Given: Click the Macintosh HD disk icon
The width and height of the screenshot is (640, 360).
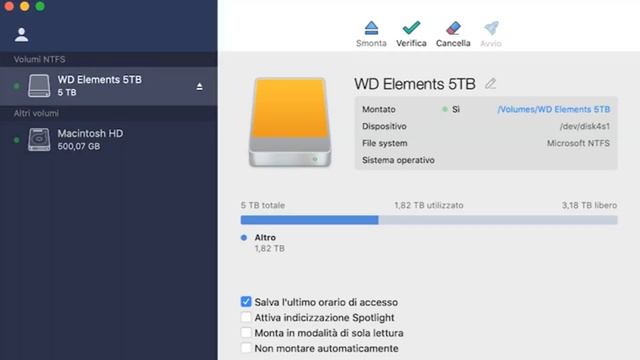Looking at the screenshot, I should (x=39, y=140).
